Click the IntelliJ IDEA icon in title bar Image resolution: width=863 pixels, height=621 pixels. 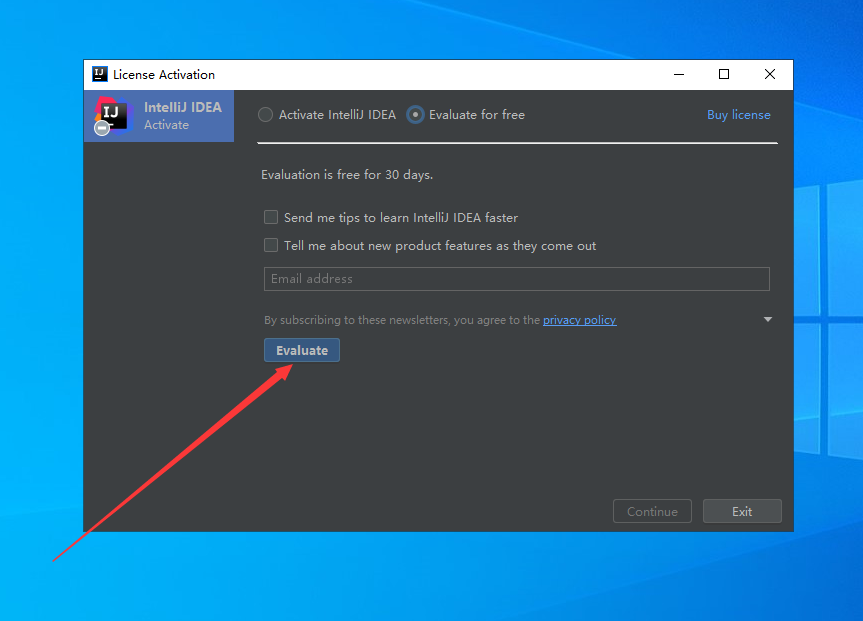99,74
